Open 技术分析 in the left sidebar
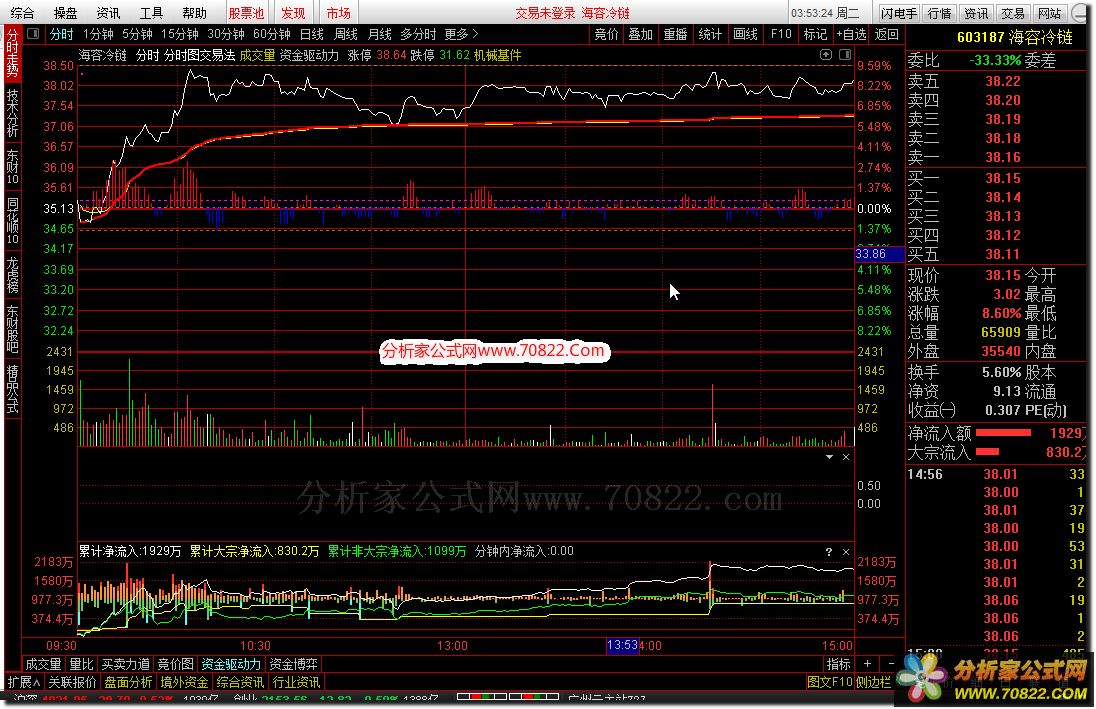Viewport: 1096px width, 709px height. tap(13, 113)
